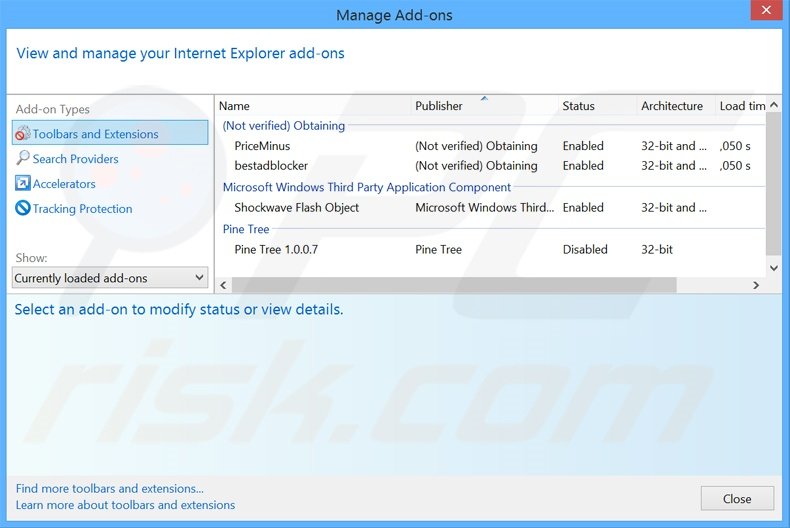Click the Accelerators arrow icon
The height and width of the screenshot is (528, 790).
(23, 183)
